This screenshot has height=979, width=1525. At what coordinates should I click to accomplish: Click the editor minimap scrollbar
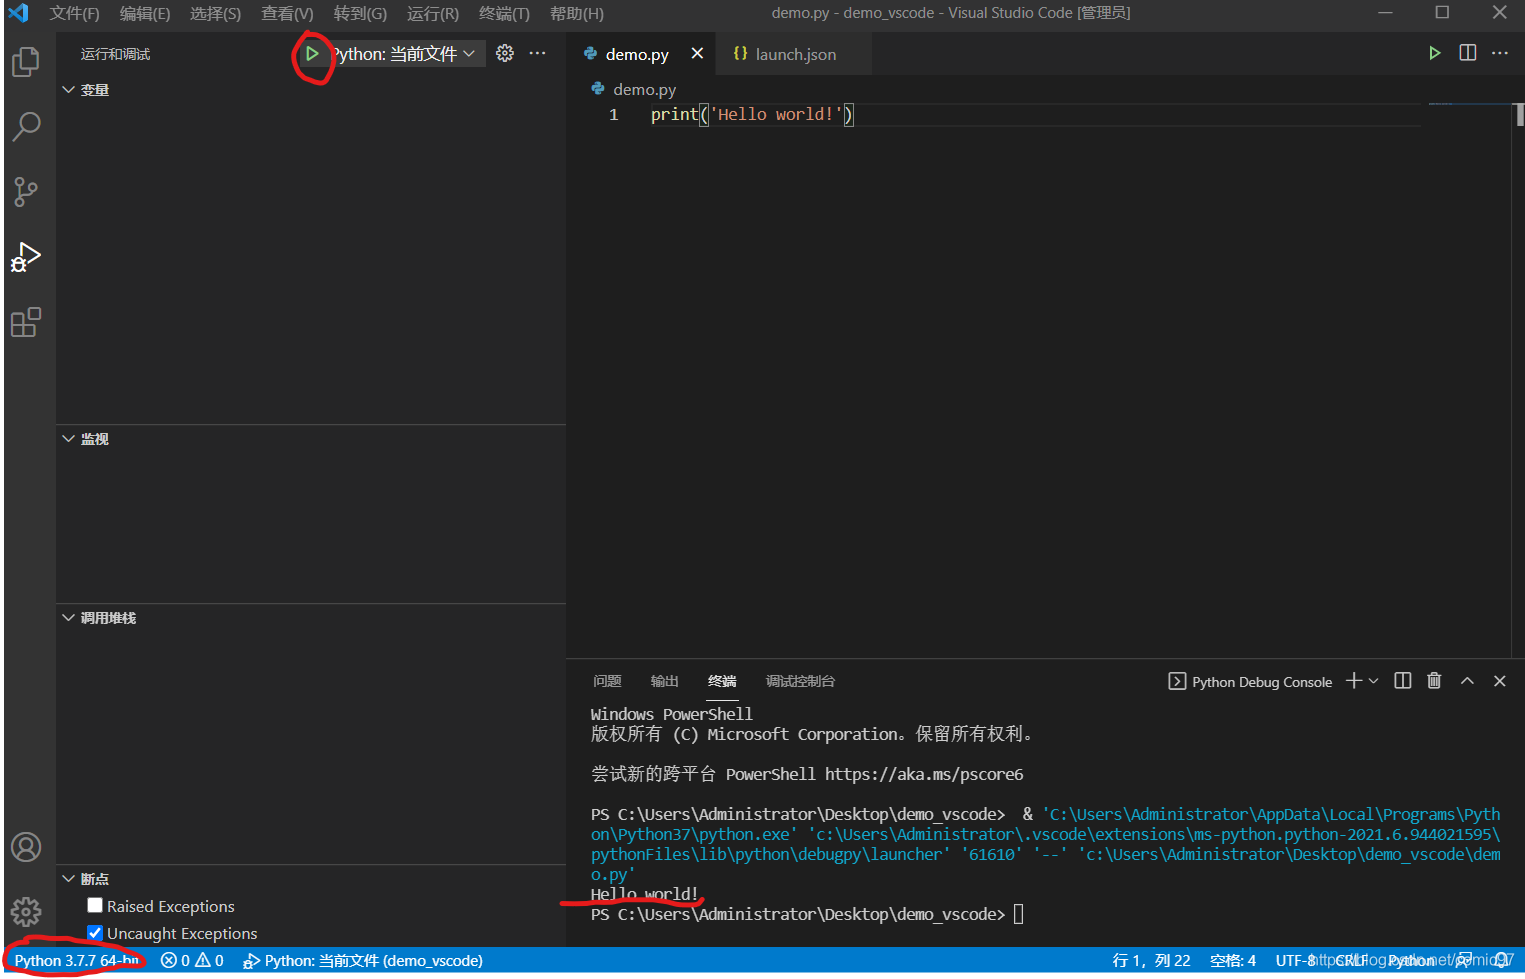coord(1519,115)
